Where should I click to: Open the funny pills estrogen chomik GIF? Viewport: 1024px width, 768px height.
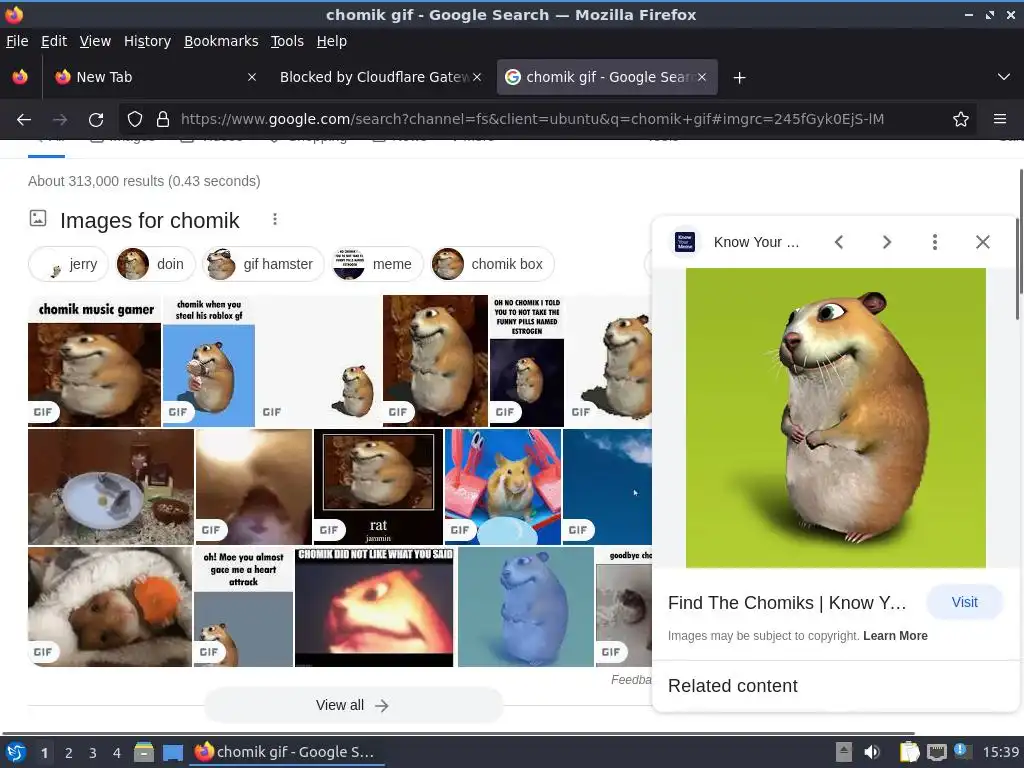526,360
